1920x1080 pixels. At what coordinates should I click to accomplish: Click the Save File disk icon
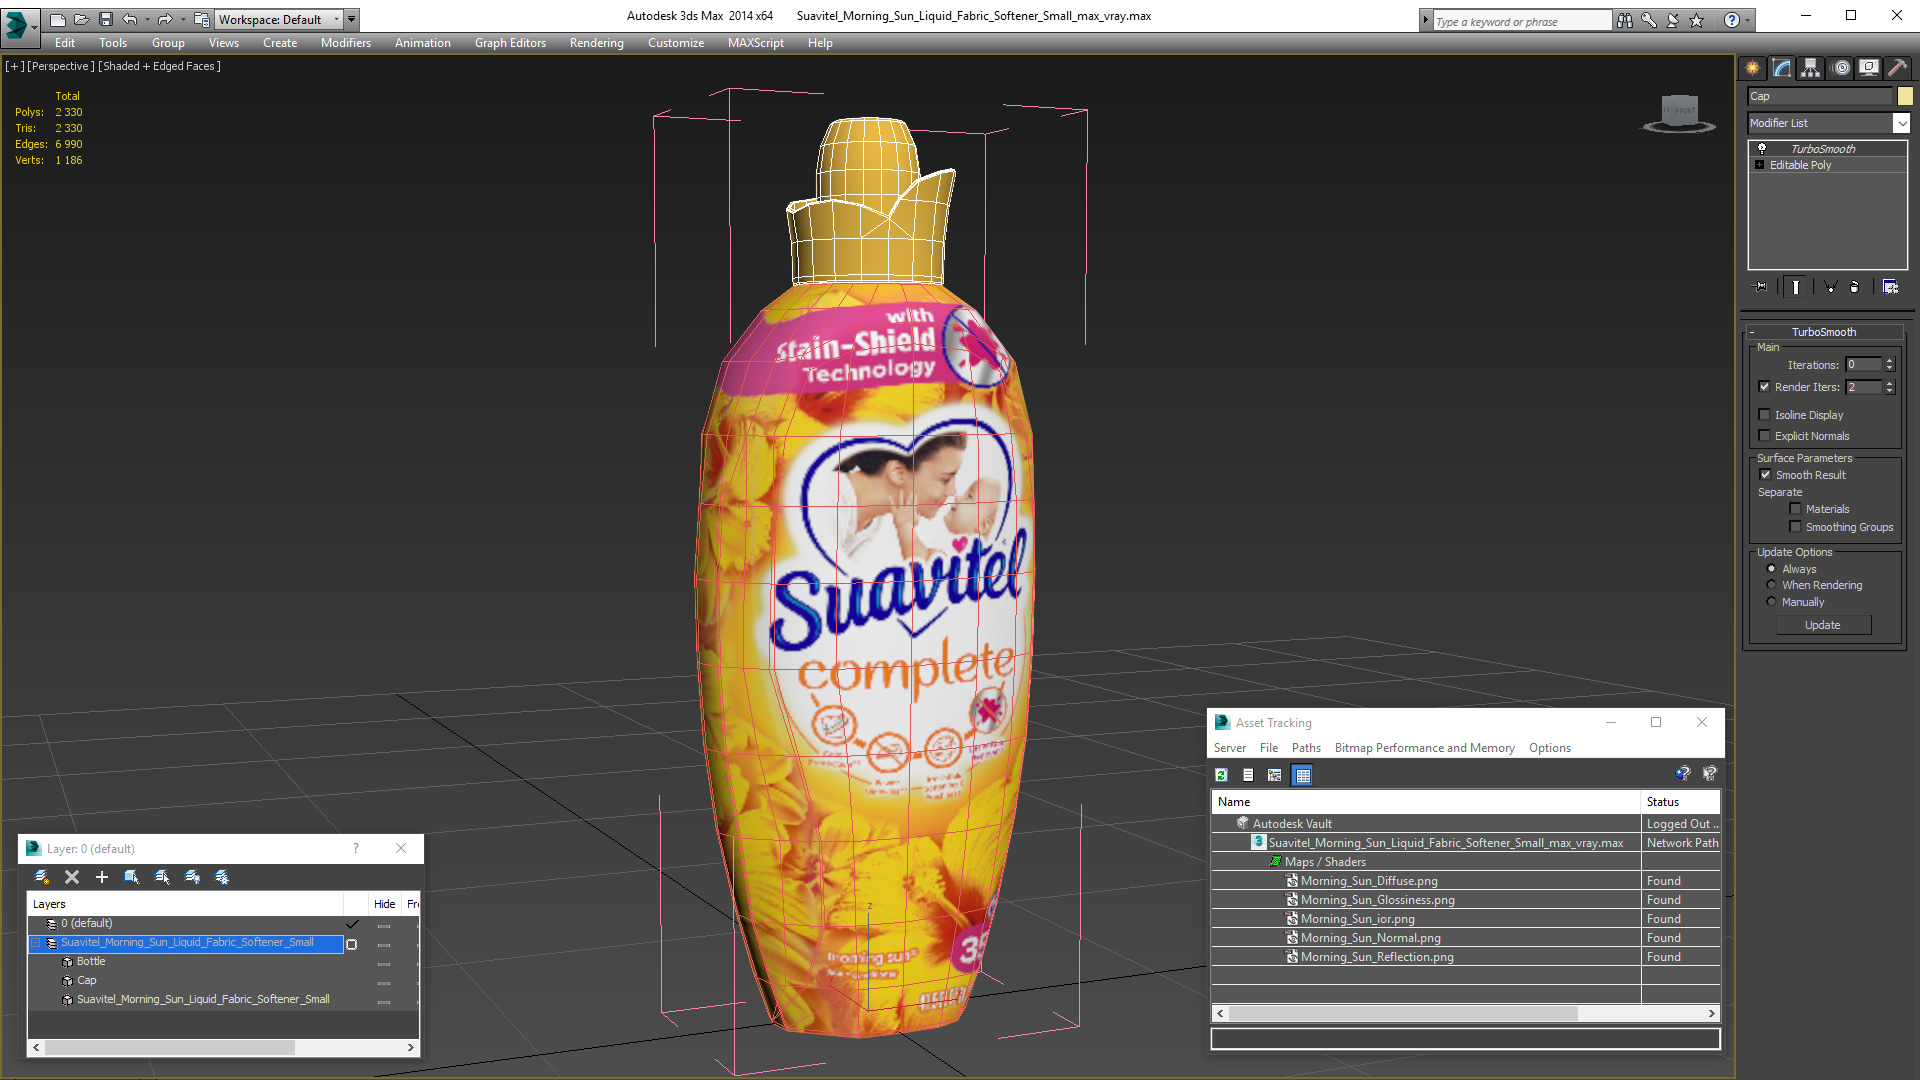pyautogui.click(x=105, y=19)
